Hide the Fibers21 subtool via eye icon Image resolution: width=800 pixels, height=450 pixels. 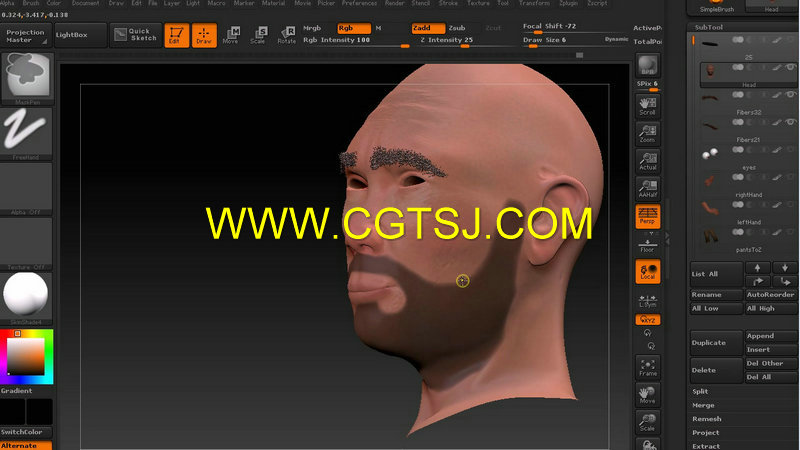click(791, 122)
